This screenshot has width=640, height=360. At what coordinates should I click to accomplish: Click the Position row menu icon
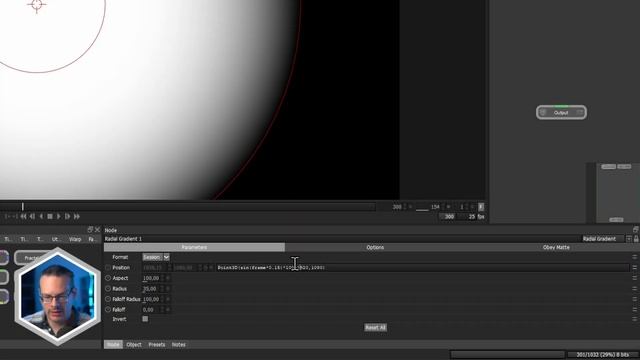point(634,268)
